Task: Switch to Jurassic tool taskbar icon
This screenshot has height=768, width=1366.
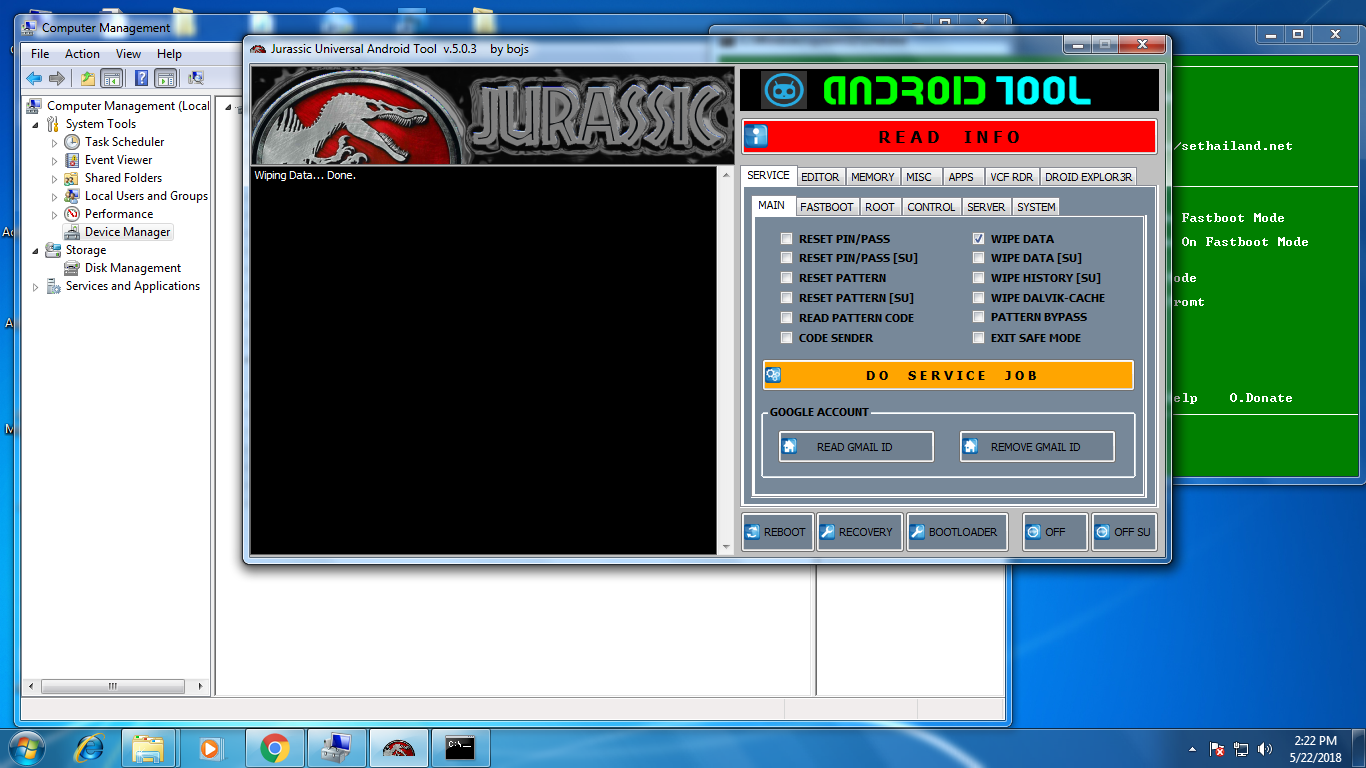Action: [399, 748]
